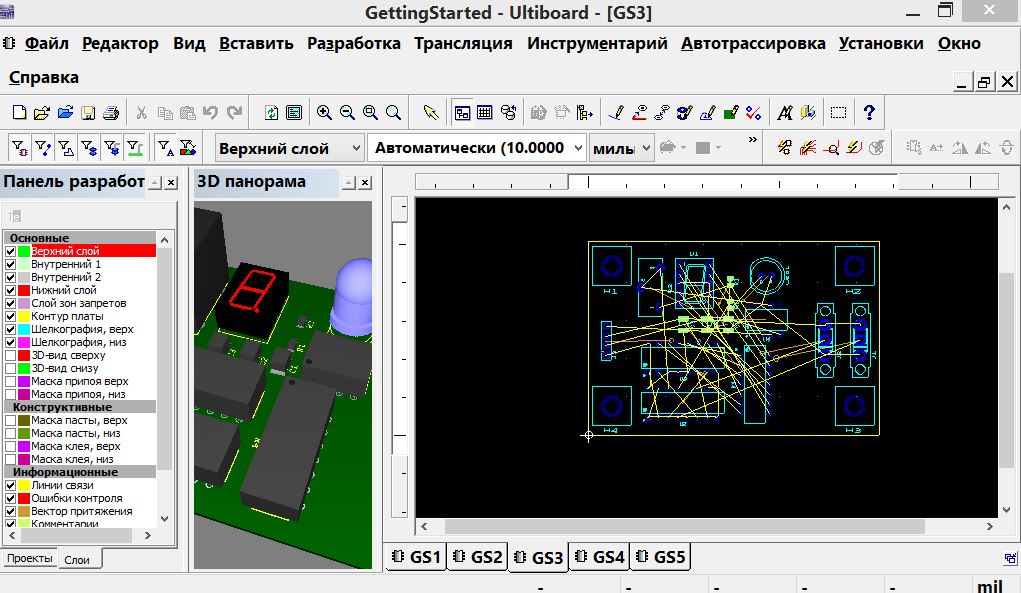Click the zoom window magnifier icon
Viewport: 1021px width, 593px height.
point(370,113)
